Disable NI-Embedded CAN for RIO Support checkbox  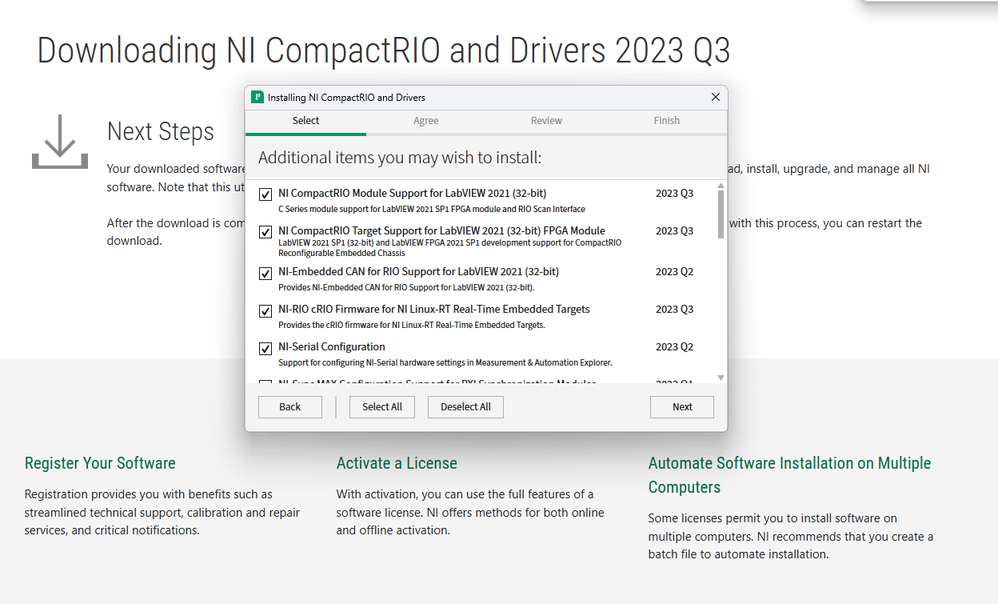click(x=265, y=273)
